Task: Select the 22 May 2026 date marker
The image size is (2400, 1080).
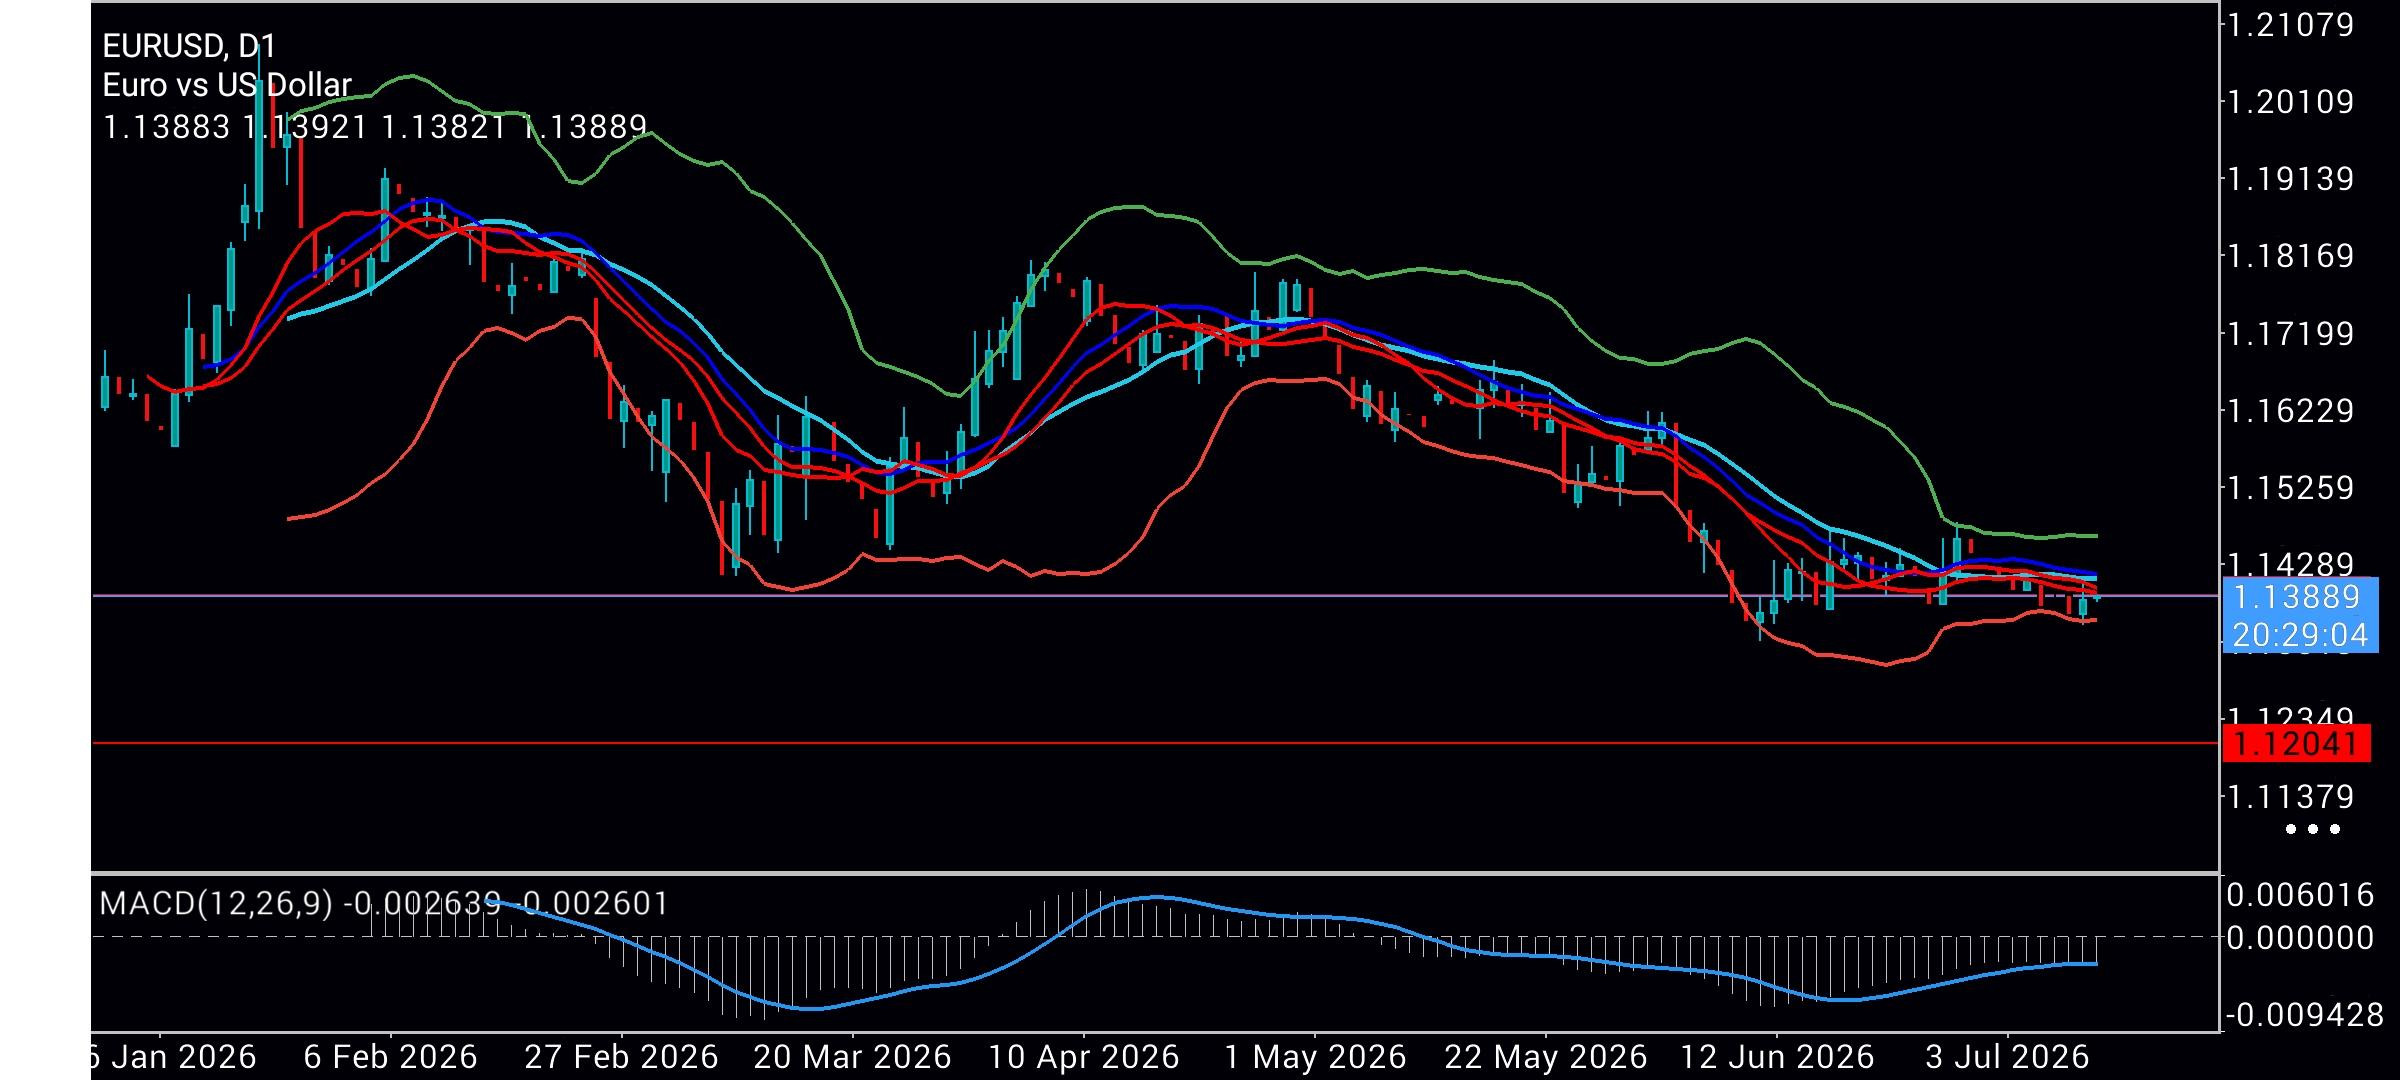Action: pos(1546,1057)
